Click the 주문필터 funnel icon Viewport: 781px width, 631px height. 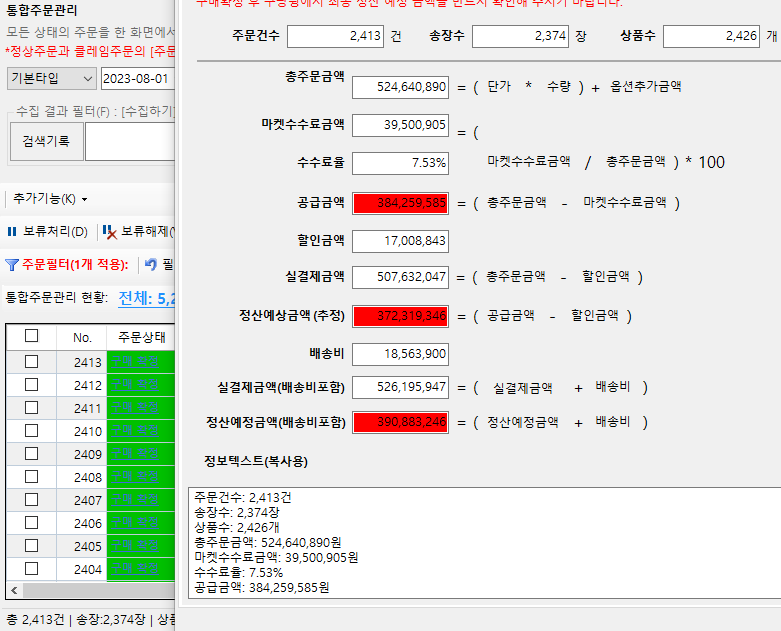(12, 265)
